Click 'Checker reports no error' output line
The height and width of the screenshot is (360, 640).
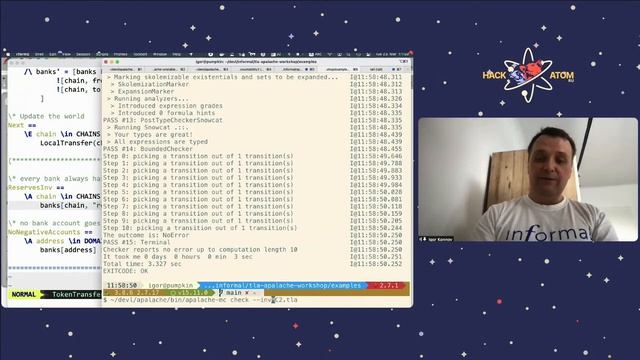coord(200,250)
